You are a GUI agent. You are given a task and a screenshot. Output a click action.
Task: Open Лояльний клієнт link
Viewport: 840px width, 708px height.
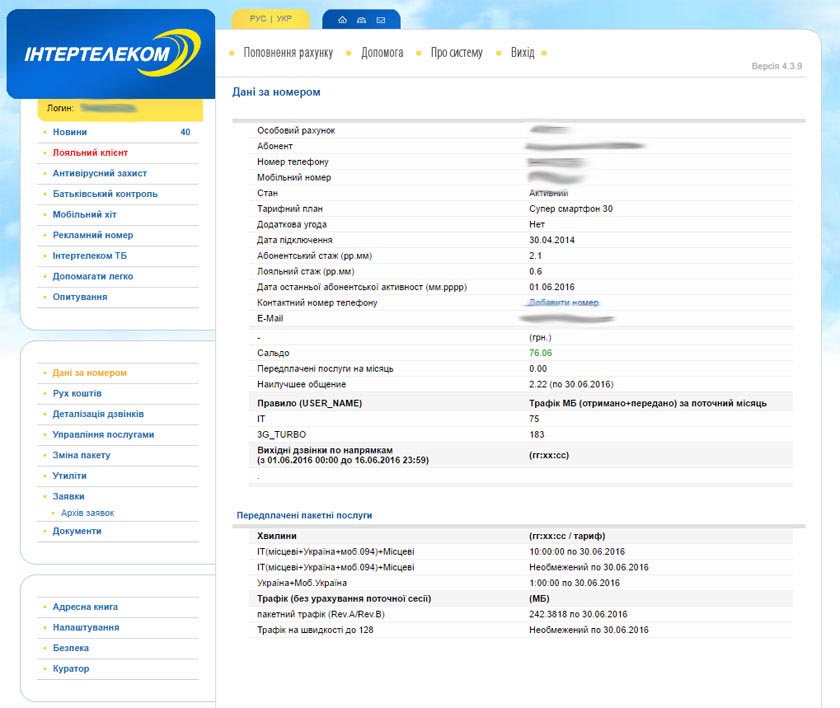coord(90,153)
